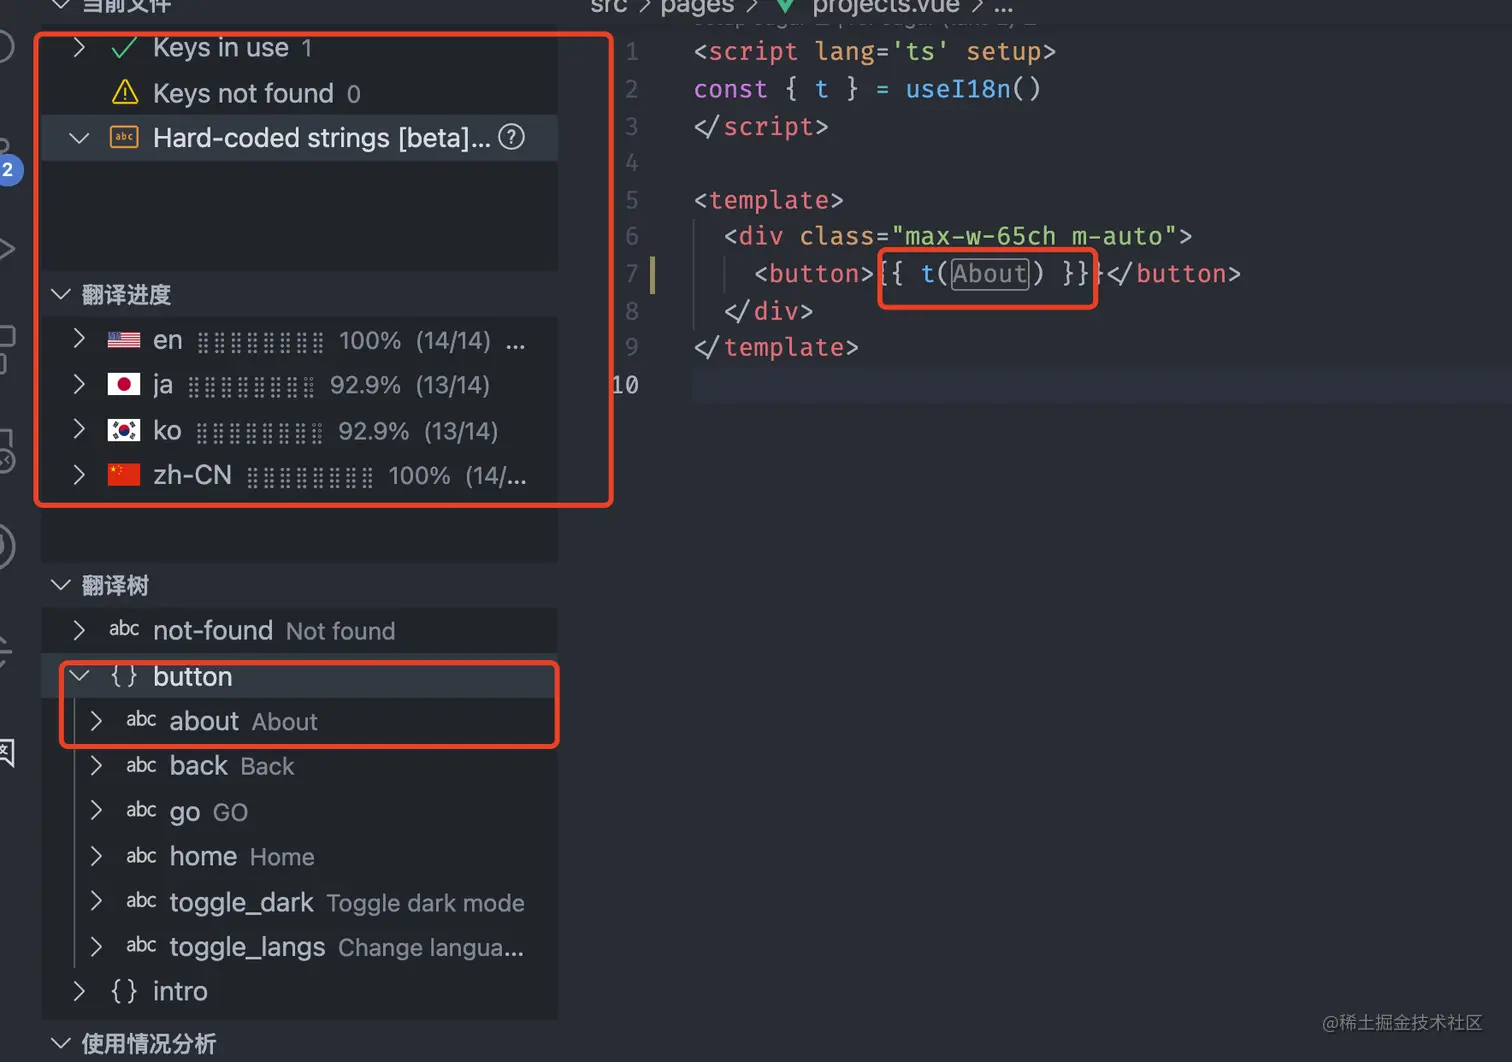Screen dimensions: 1512x1062
Task: Click the abc icon beside go key
Action: pyautogui.click(x=141, y=810)
